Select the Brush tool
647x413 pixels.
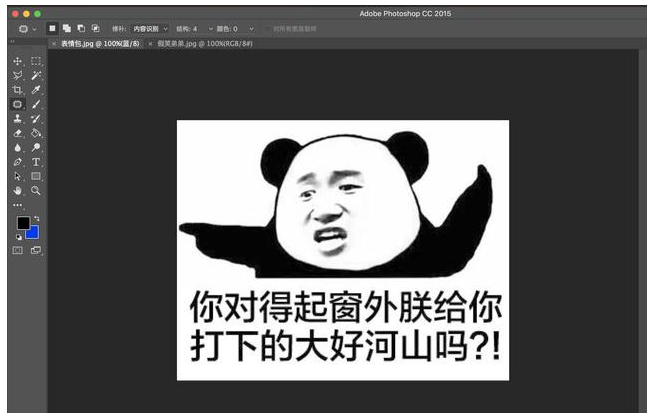37,104
